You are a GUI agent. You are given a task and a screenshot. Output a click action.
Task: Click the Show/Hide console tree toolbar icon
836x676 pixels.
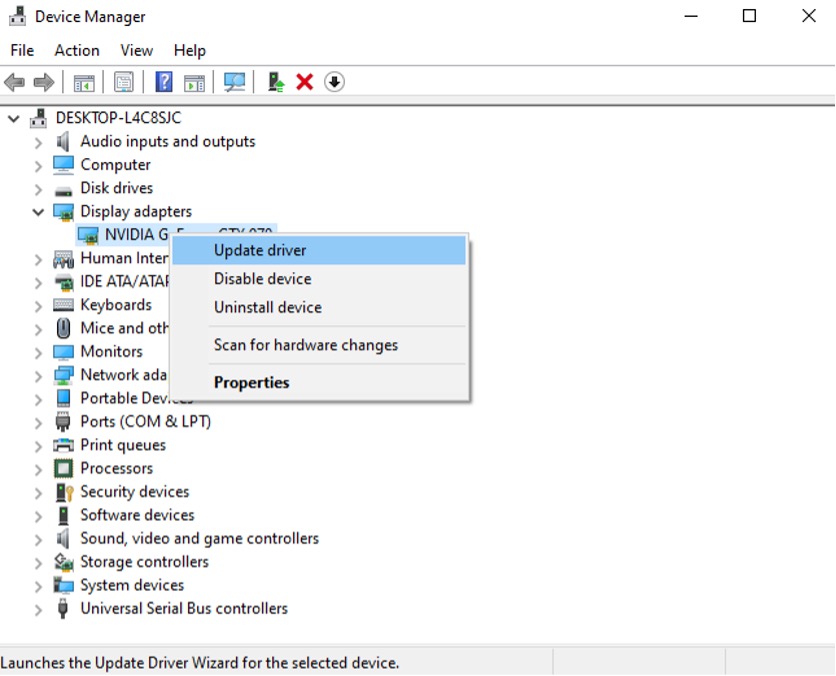pyautogui.click(x=84, y=82)
